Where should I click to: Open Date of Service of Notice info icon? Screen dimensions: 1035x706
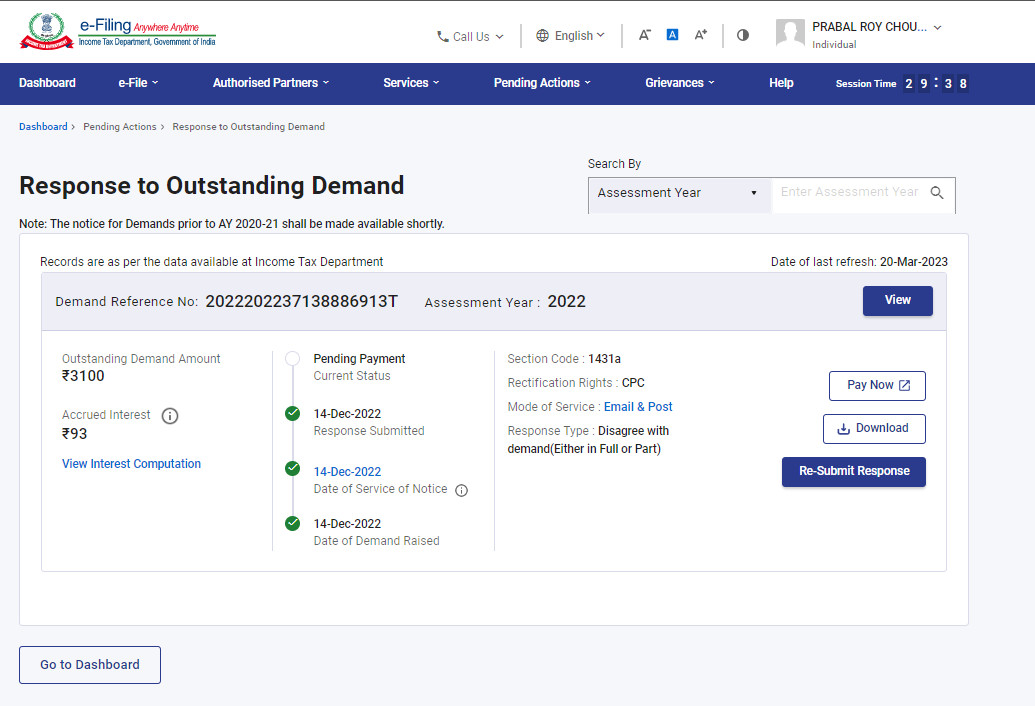(461, 490)
